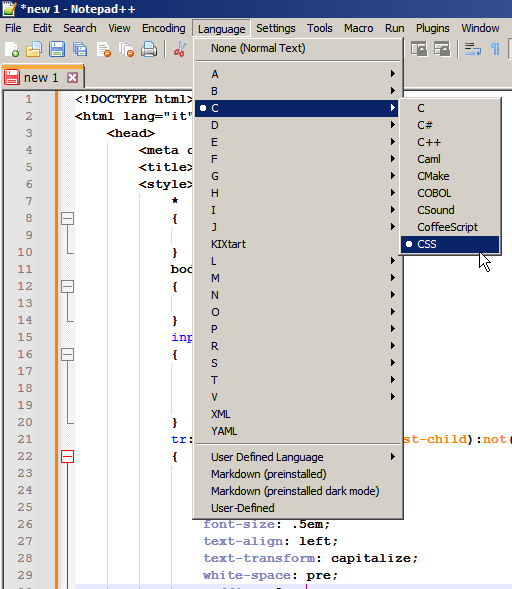Open the Plugins menu
Image resolution: width=512 pixels, height=589 pixels.
[432, 29]
